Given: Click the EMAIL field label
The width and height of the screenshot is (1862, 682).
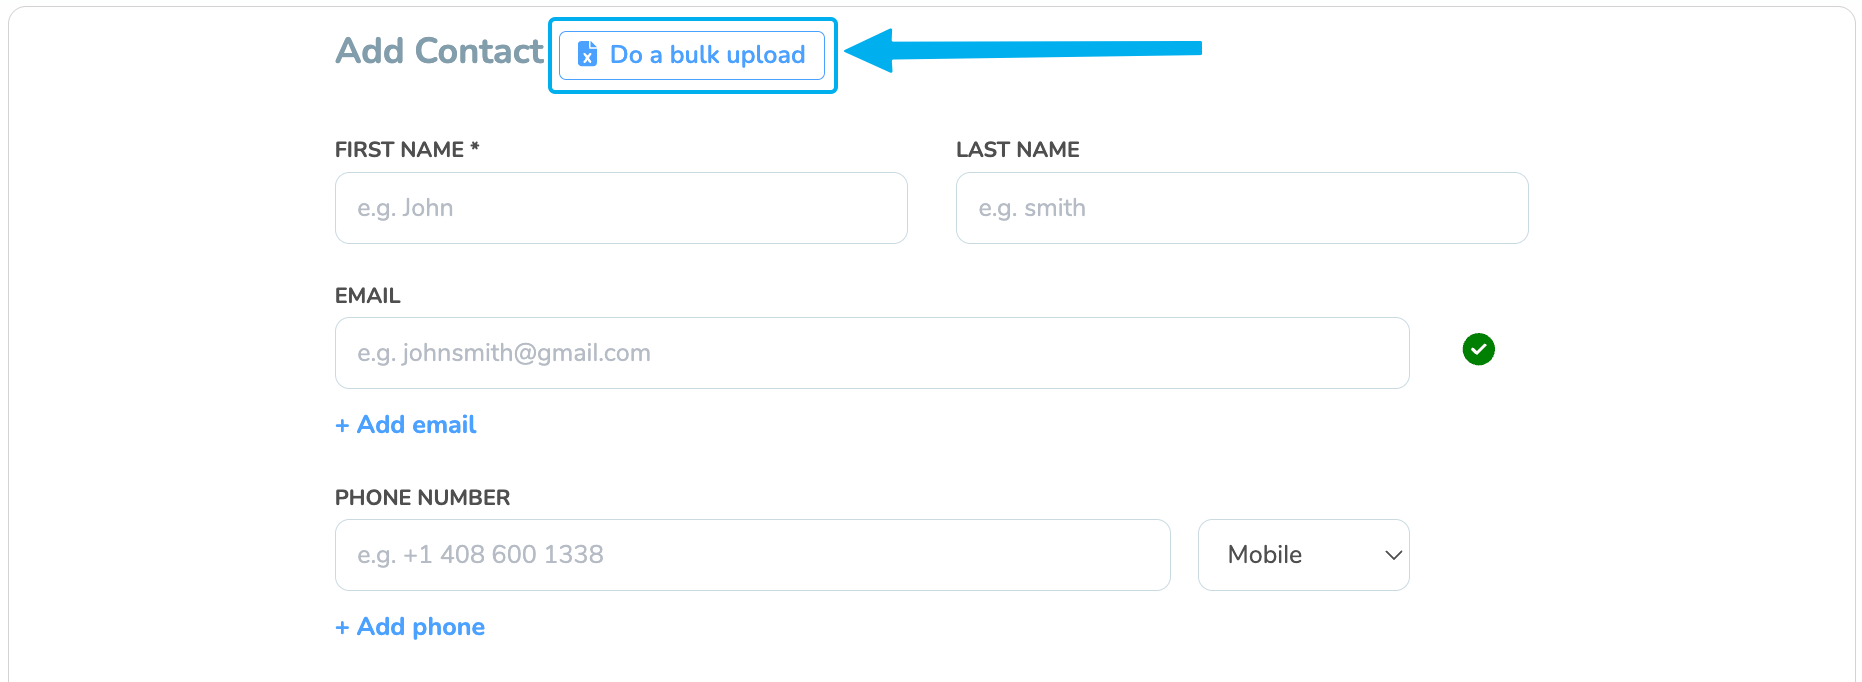Looking at the screenshot, I should coord(367,296).
